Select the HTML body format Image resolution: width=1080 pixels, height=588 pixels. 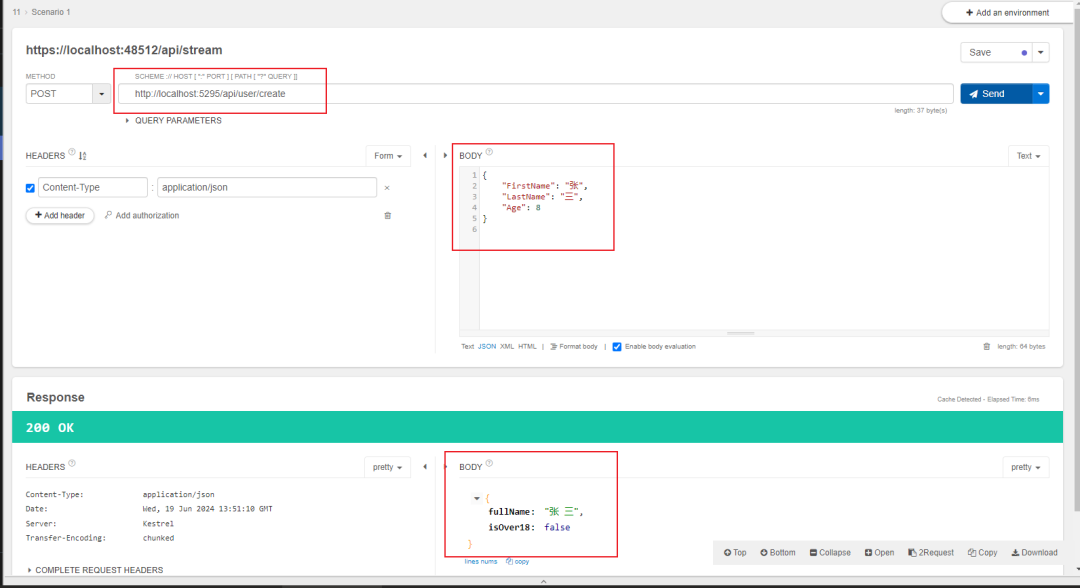point(527,346)
